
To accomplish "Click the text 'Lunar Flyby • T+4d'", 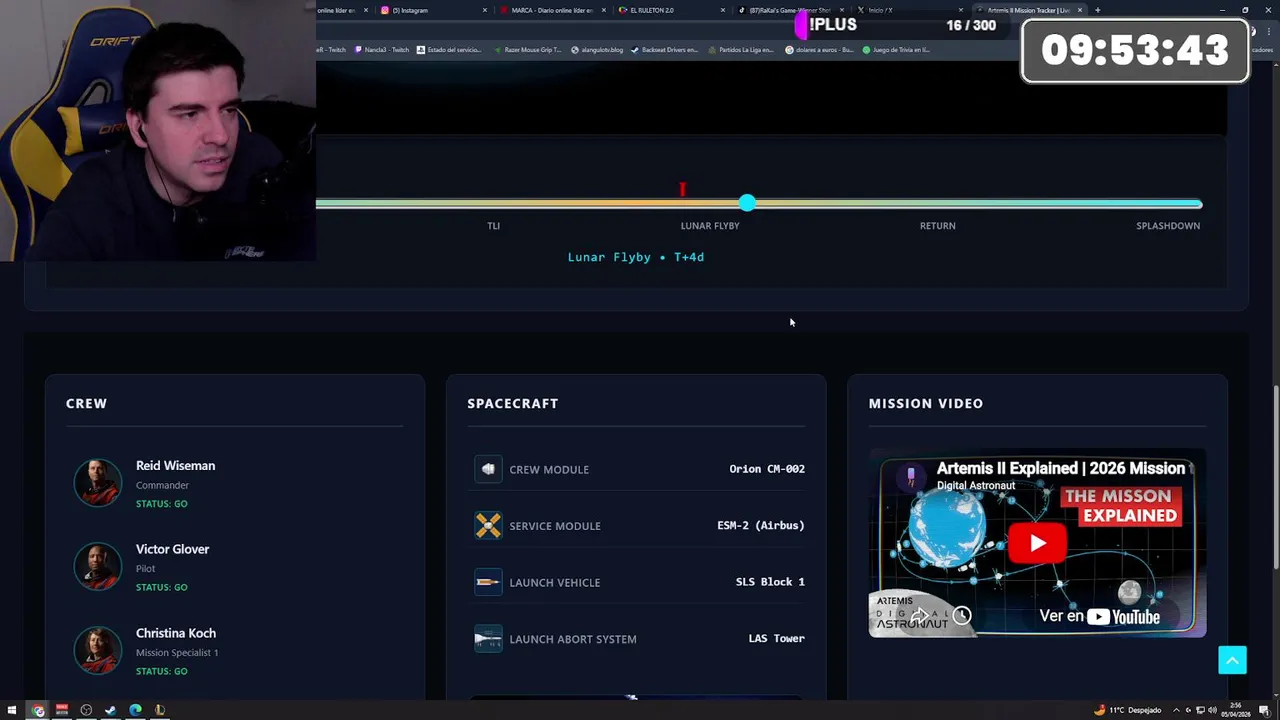I will (x=636, y=257).
